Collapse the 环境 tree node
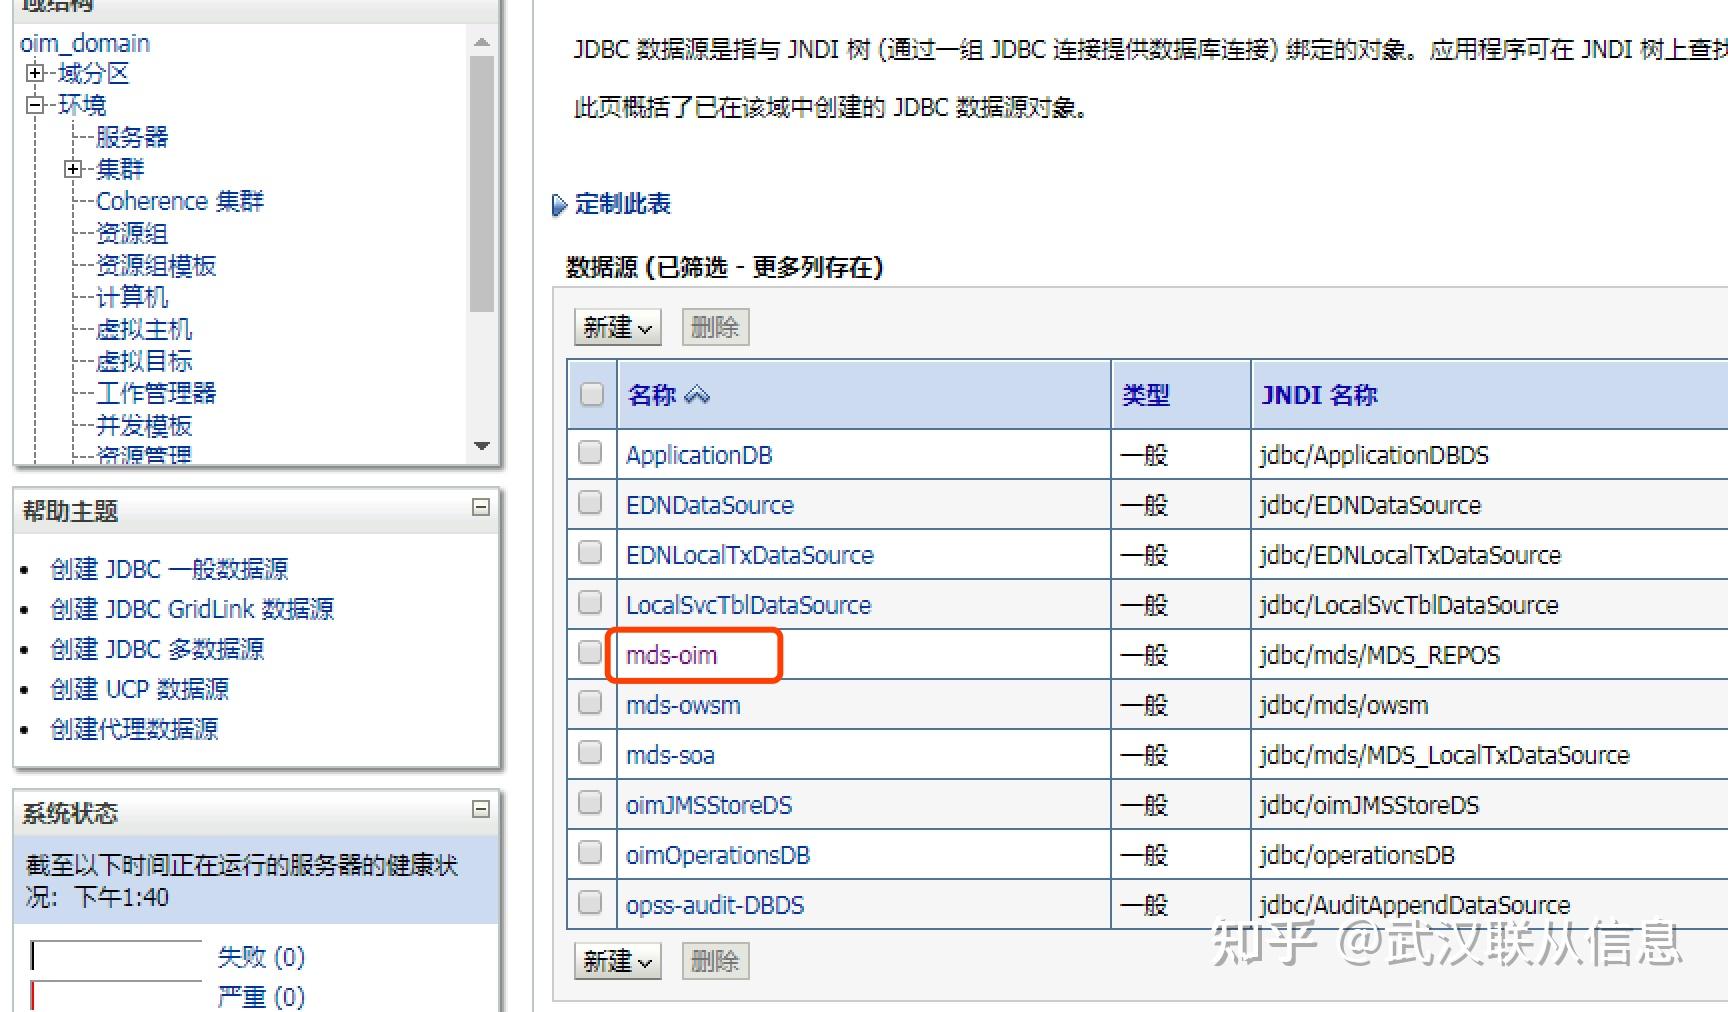Image resolution: width=1728 pixels, height=1012 pixels. pyautogui.click(x=35, y=105)
